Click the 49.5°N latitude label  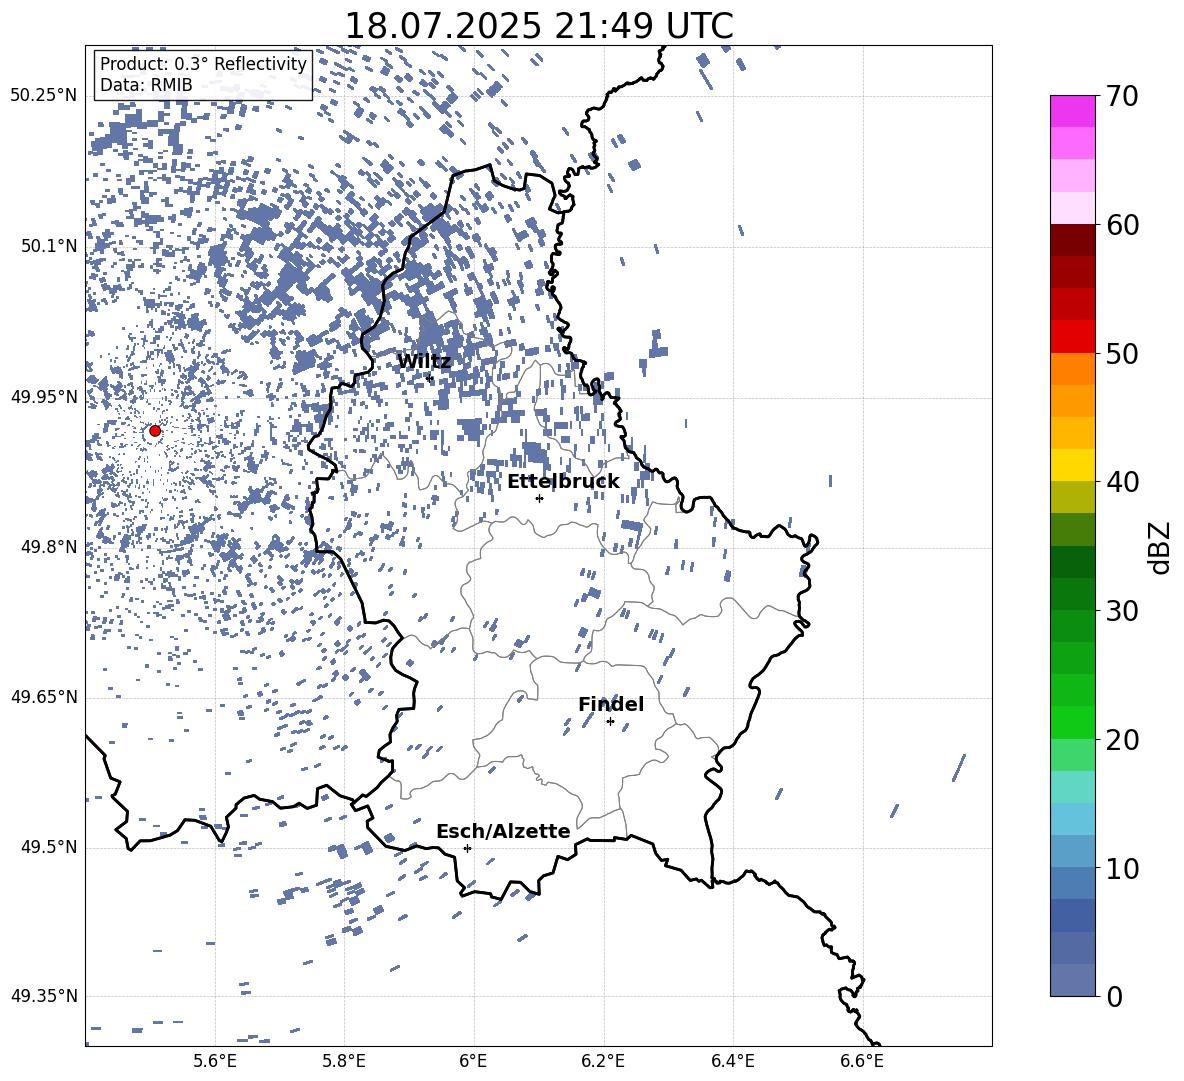click(x=48, y=847)
